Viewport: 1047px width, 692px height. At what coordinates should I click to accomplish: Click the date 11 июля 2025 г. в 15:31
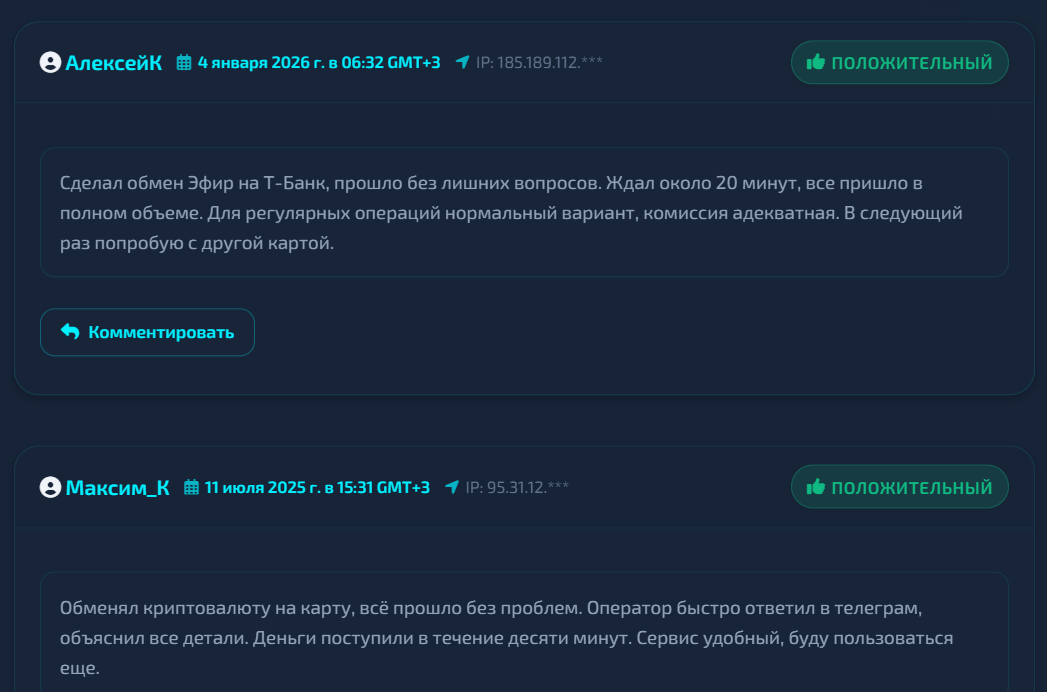[317, 488]
